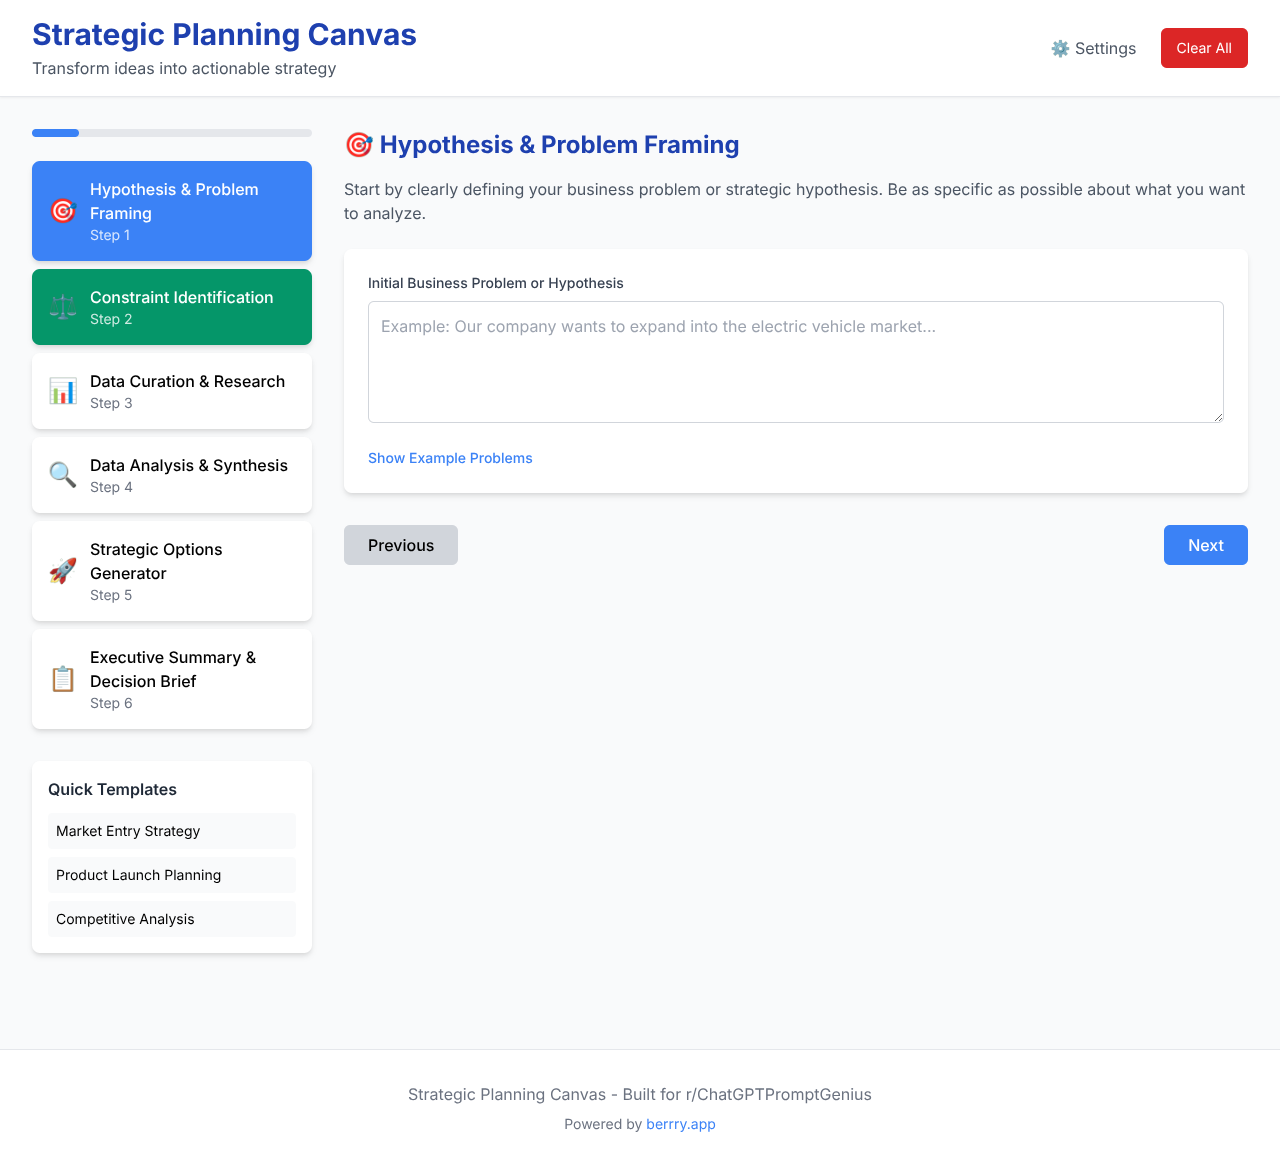Click the step progress bar
Image resolution: width=1280 pixels, height=1166 pixels.
(171, 132)
